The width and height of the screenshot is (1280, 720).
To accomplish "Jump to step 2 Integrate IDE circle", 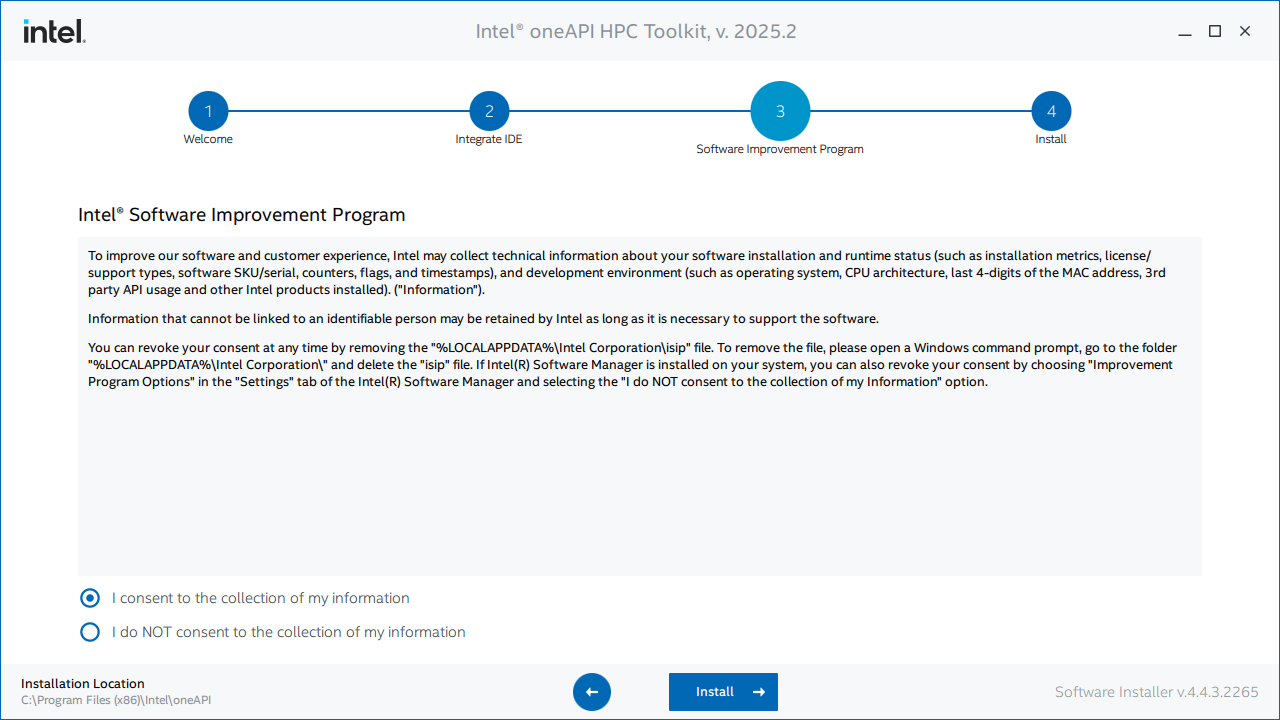I will coord(489,111).
